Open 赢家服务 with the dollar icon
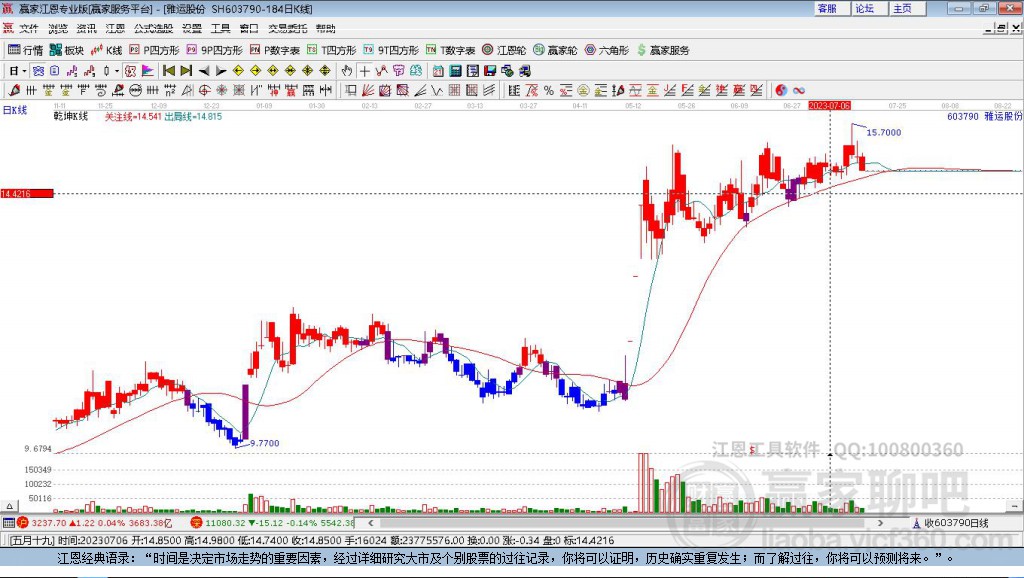This screenshot has width=1024, height=578. tap(663, 50)
